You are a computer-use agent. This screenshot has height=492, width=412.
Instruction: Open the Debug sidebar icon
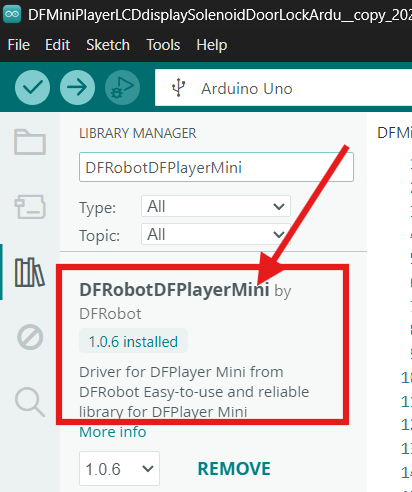click(x=30, y=337)
